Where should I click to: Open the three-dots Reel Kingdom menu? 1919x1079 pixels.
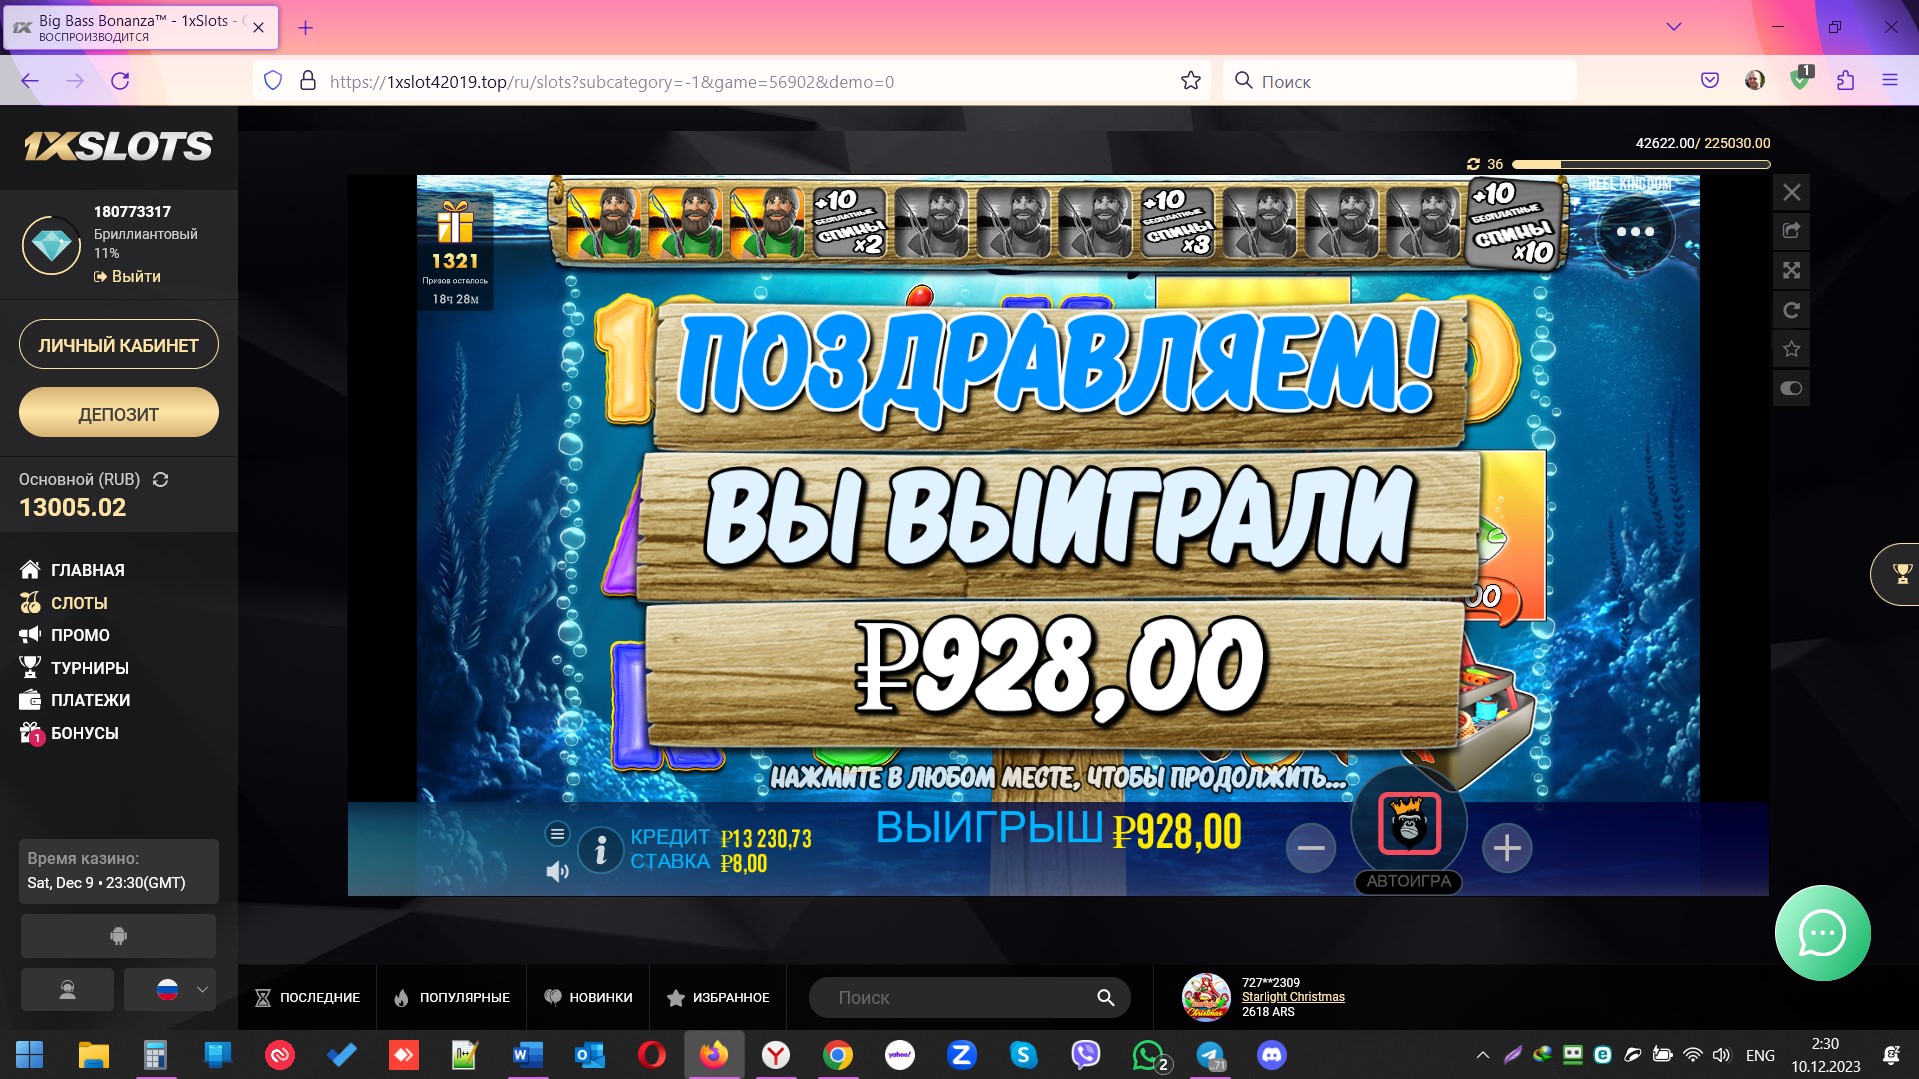(1634, 232)
